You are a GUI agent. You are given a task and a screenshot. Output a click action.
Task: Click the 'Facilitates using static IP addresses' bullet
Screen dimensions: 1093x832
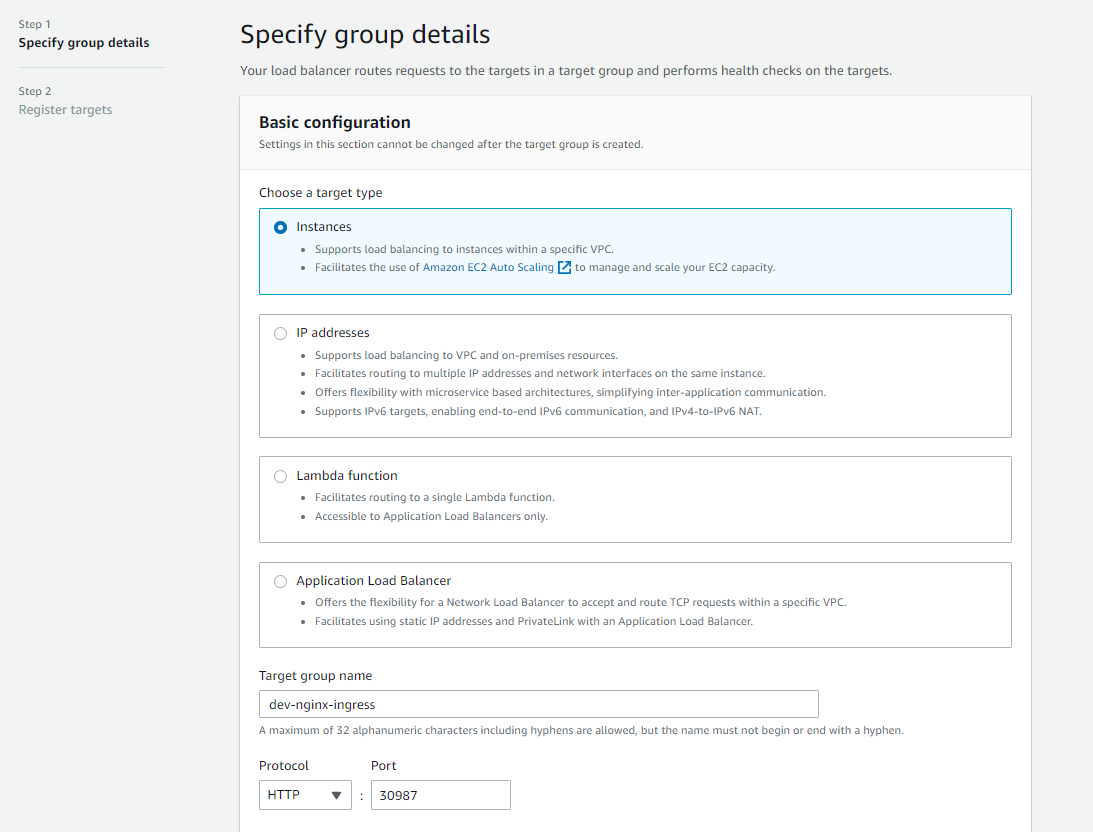coord(533,621)
